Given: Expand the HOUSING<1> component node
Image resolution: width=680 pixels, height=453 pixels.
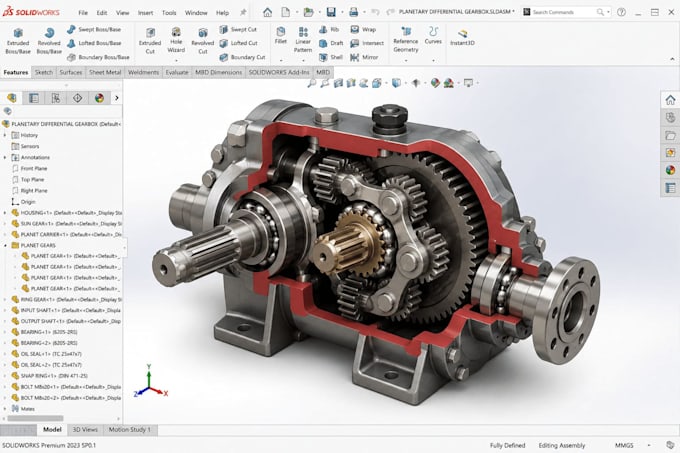Looking at the screenshot, I should tap(5, 213).
